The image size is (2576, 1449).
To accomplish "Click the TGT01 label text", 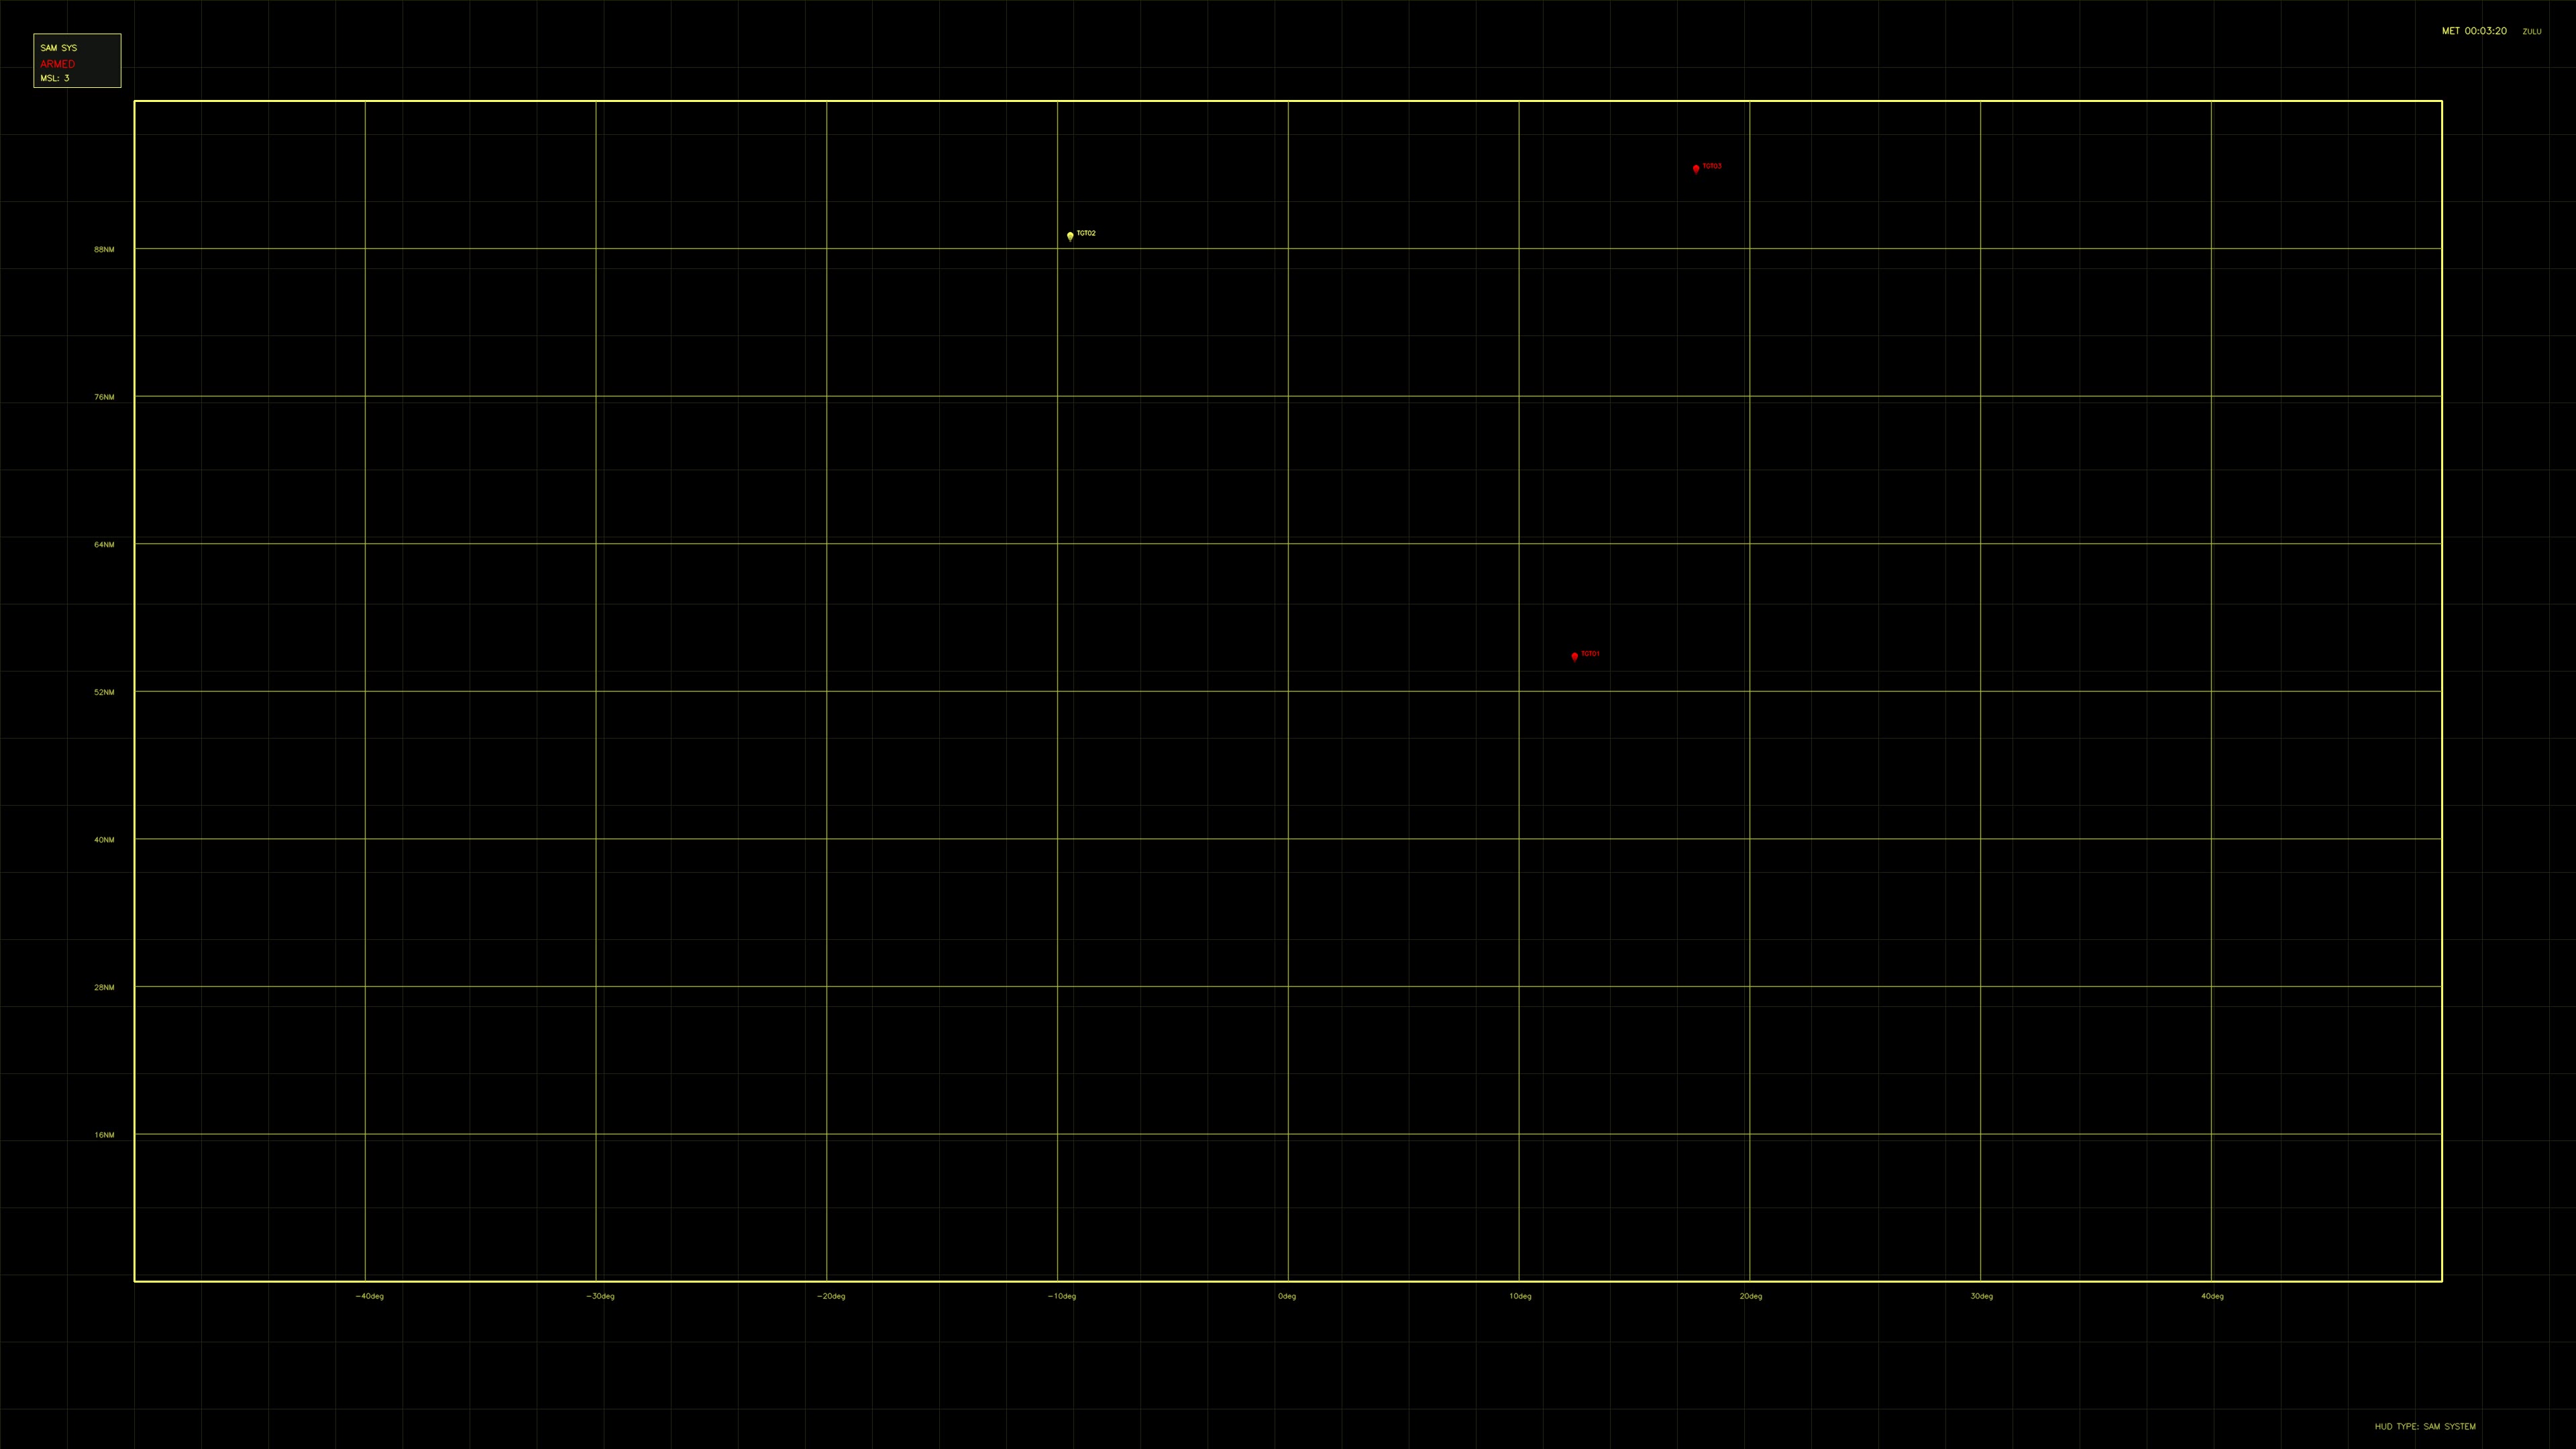I will [1591, 655].
